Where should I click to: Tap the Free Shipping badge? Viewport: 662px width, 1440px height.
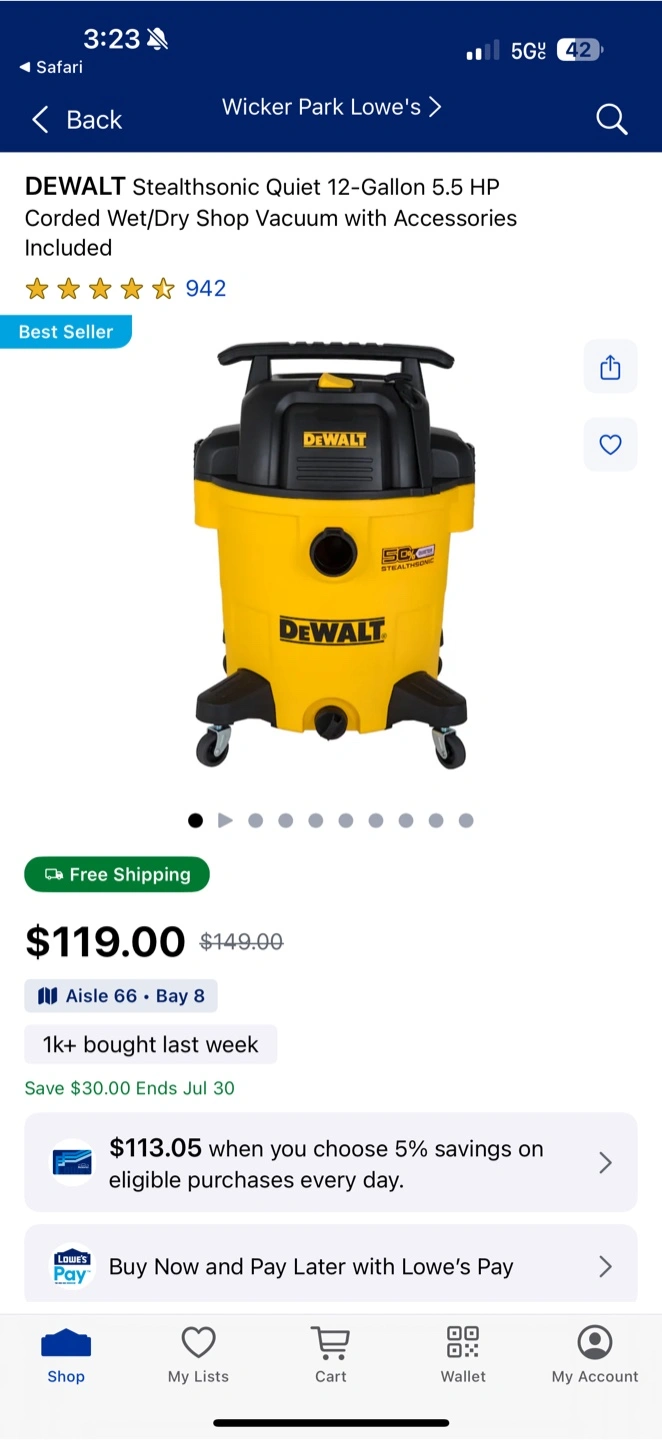point(117,874)
